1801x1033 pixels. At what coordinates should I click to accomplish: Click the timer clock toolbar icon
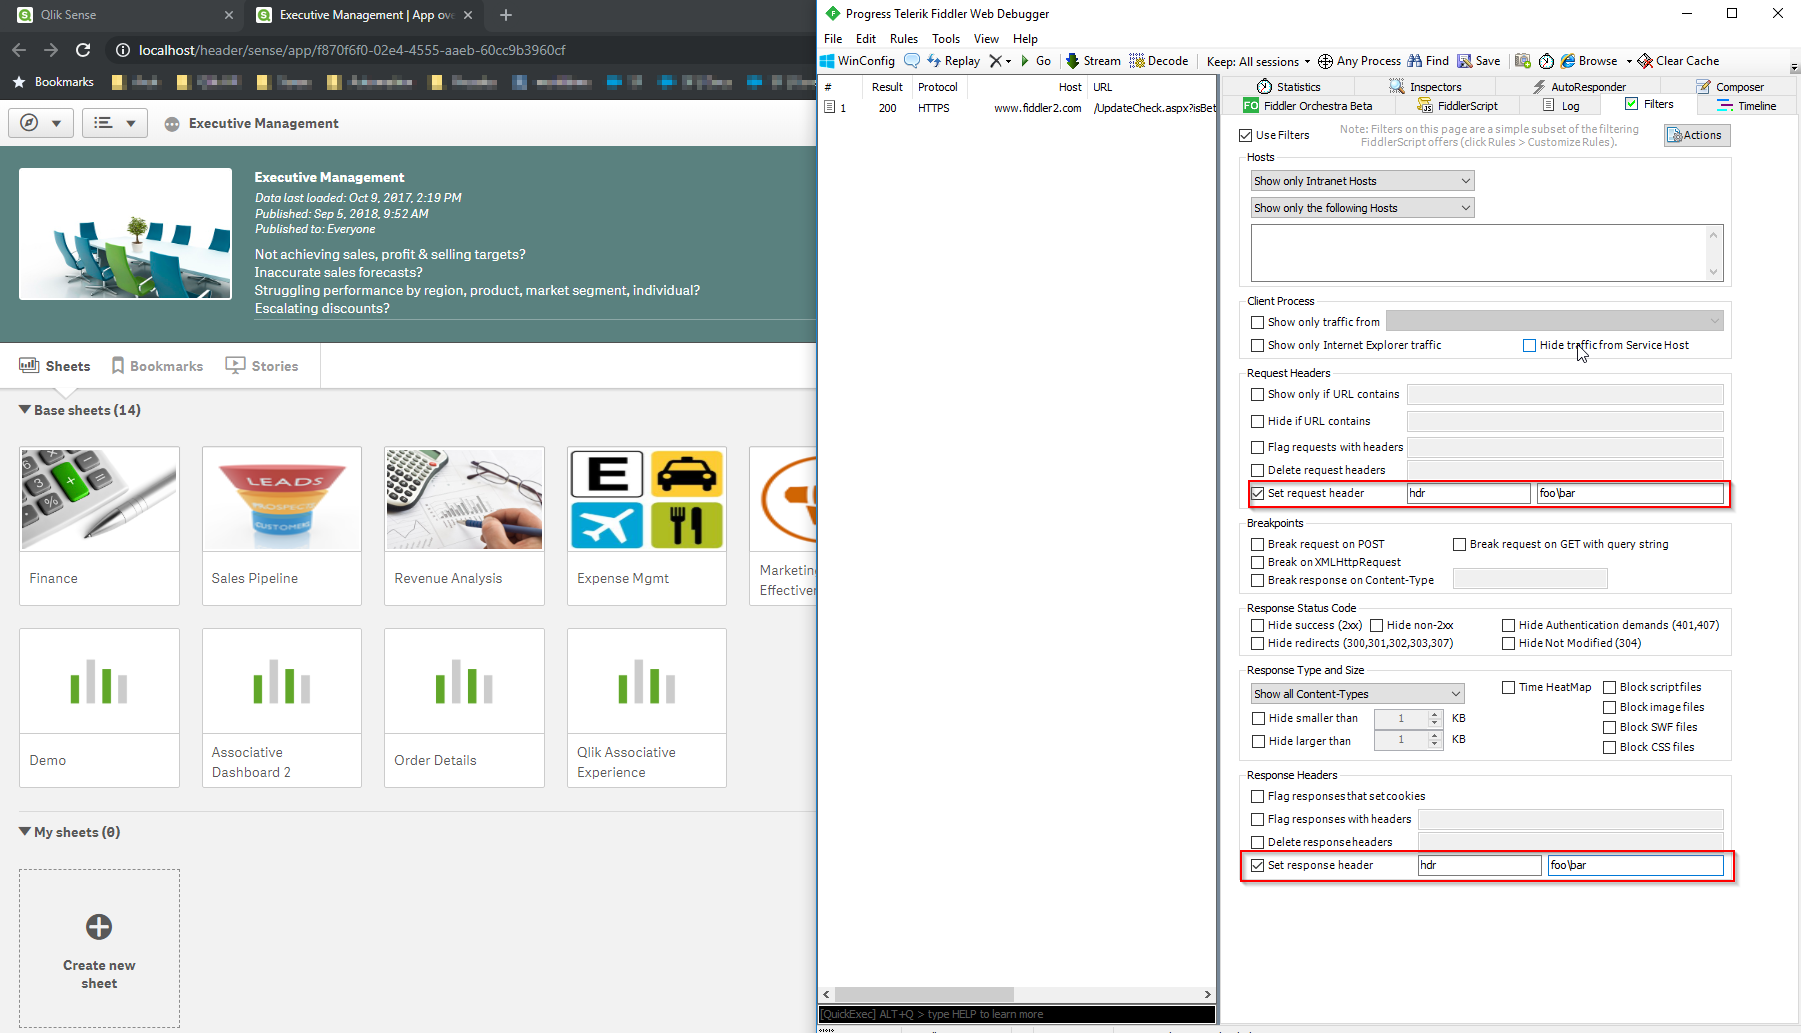point(1546,61)
